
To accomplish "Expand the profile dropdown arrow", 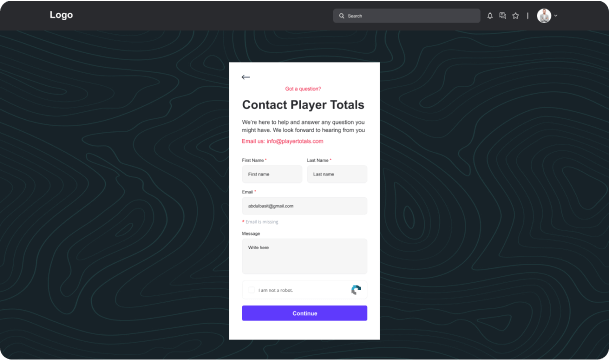I will click(556, 16).
